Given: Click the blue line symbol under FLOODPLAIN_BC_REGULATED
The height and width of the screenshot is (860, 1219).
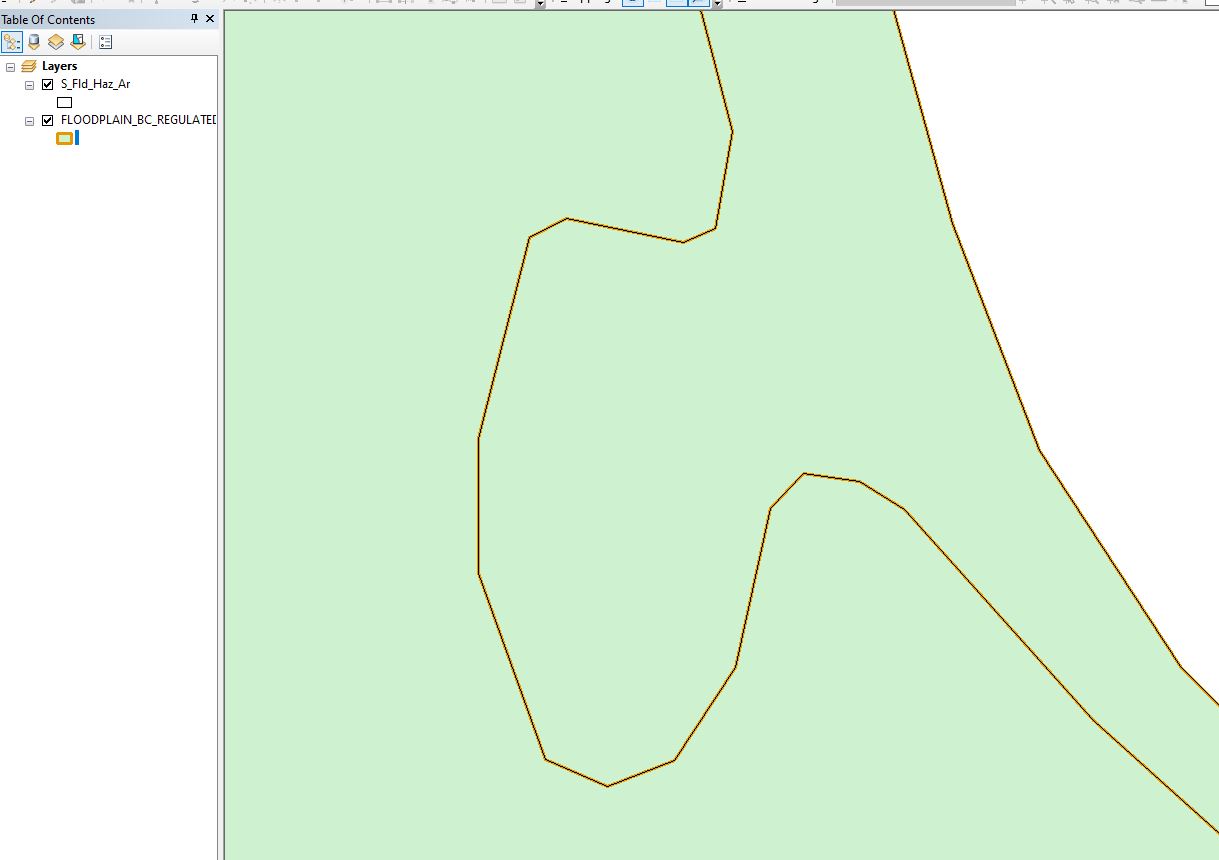Looking at the screenshot, I should point(76,137).
